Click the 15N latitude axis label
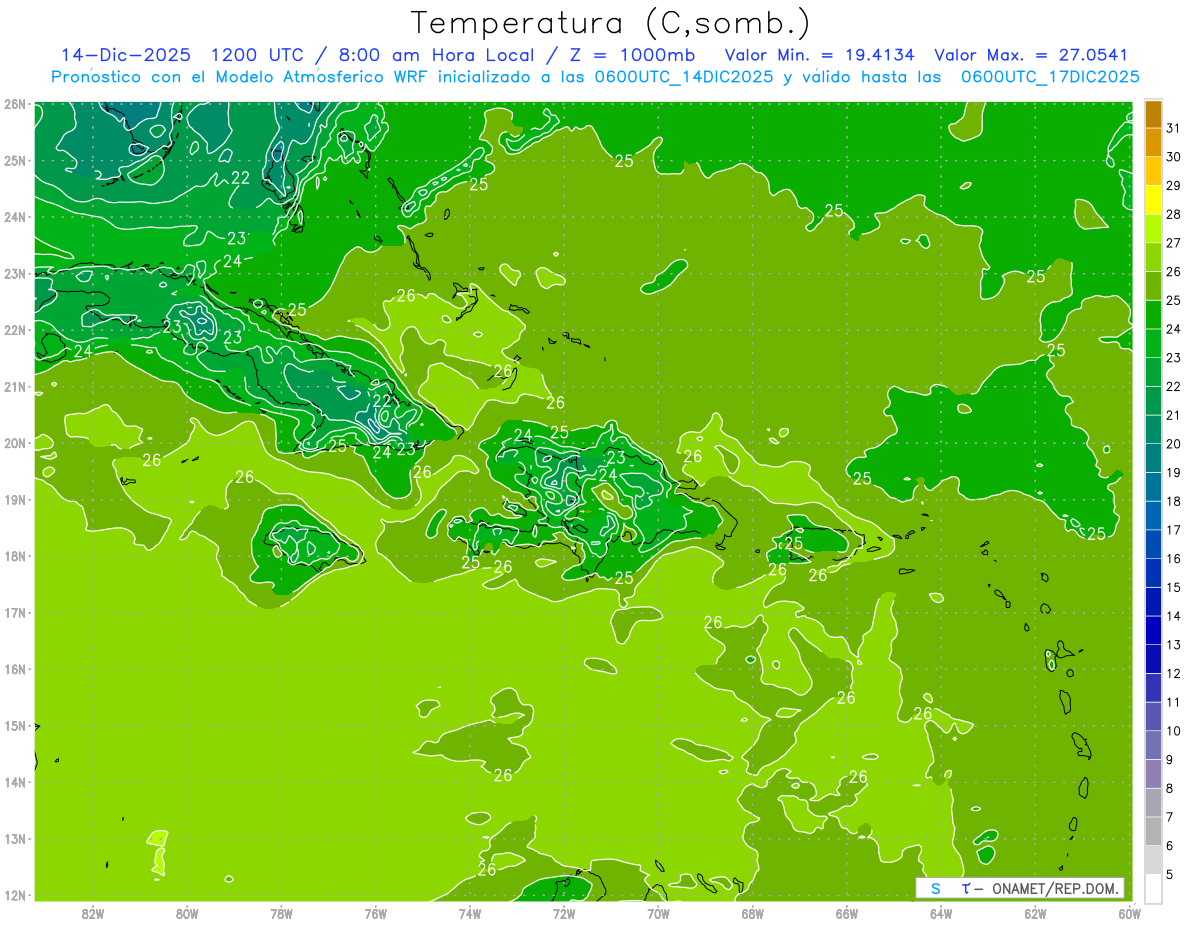This screenshot has height=927, width=1200. point(15,726)
